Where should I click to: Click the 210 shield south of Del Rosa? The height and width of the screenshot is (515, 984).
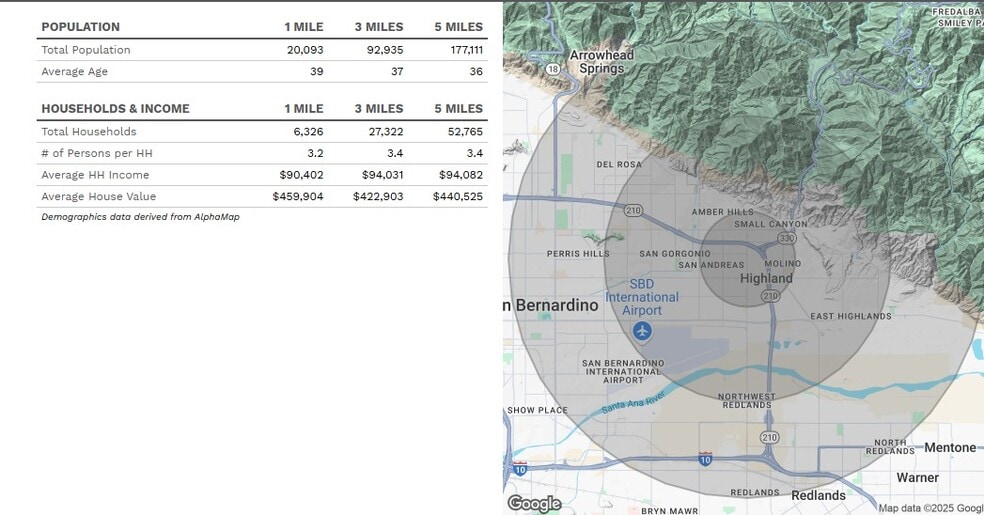click(x=633, y=210)
